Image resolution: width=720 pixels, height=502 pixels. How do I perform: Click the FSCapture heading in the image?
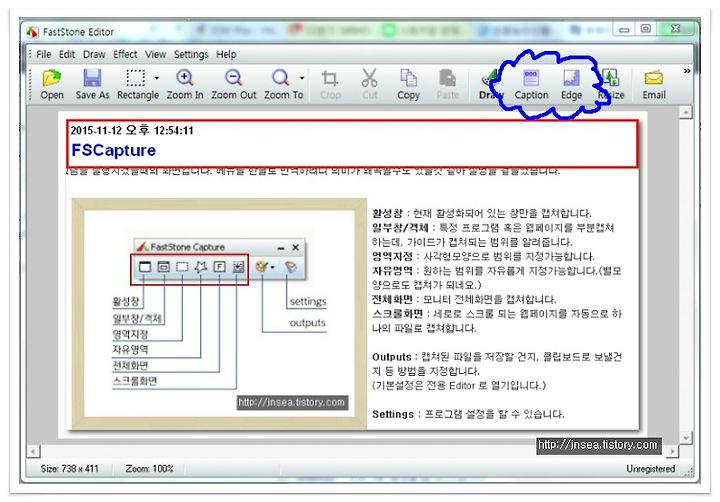click(x=113, y=150)
